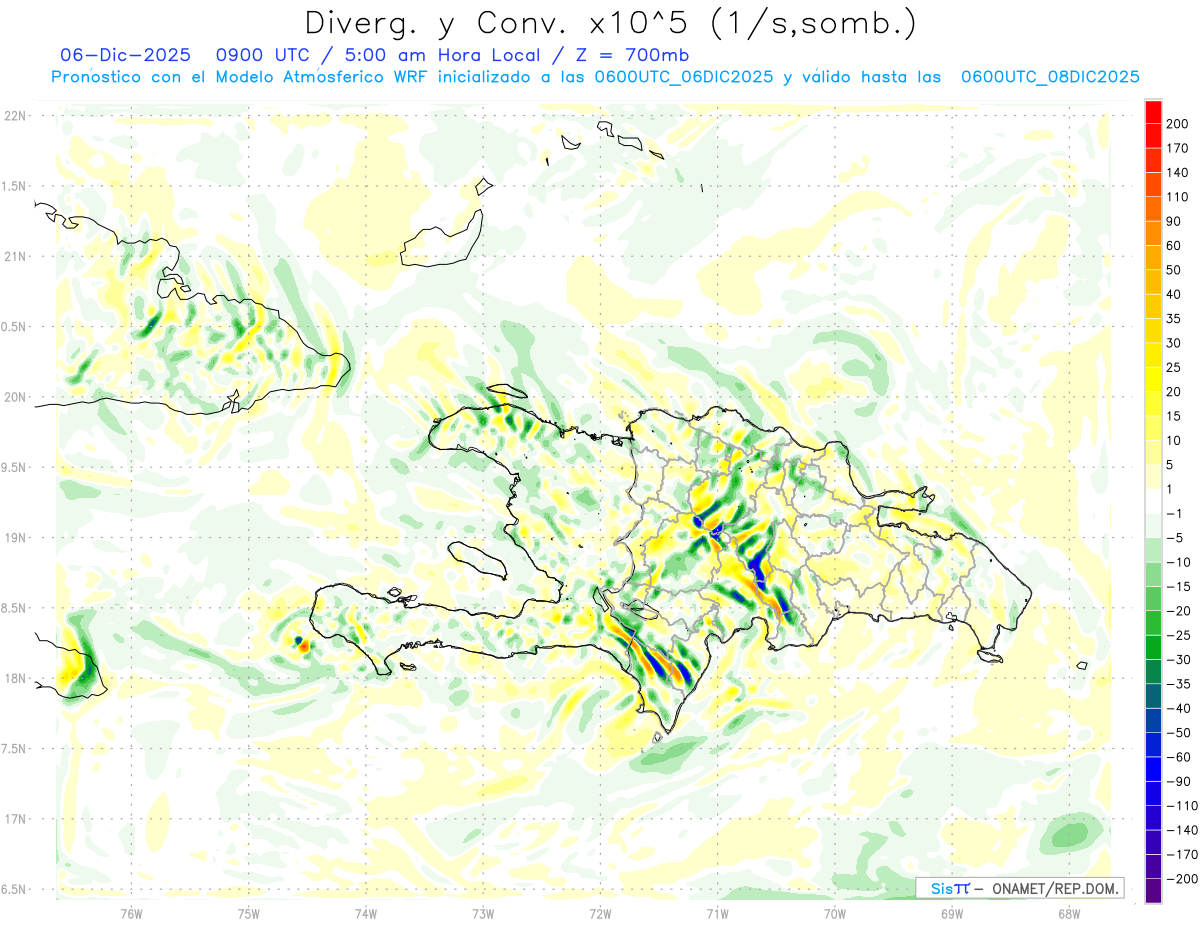Click the truncated latitude label '8.5N'
The width and height of the screenshot is (1200, 927).
coord(13,608)
